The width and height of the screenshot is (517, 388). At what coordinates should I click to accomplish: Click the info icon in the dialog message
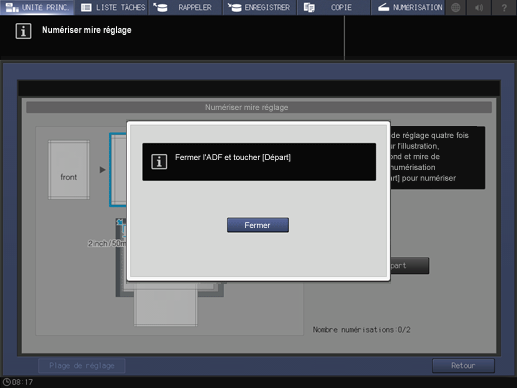[159, 162]
